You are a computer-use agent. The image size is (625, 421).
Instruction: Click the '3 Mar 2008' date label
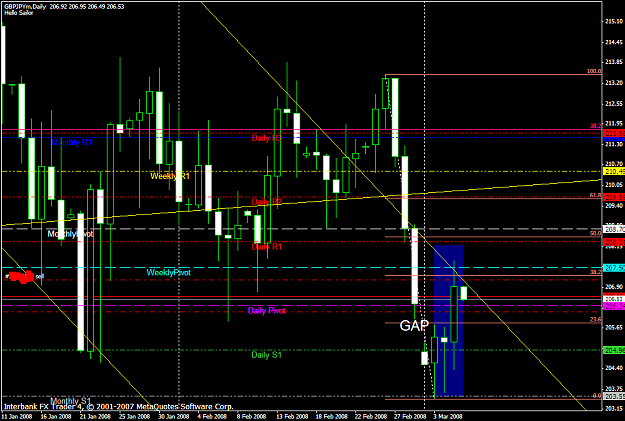click(448, 417)
